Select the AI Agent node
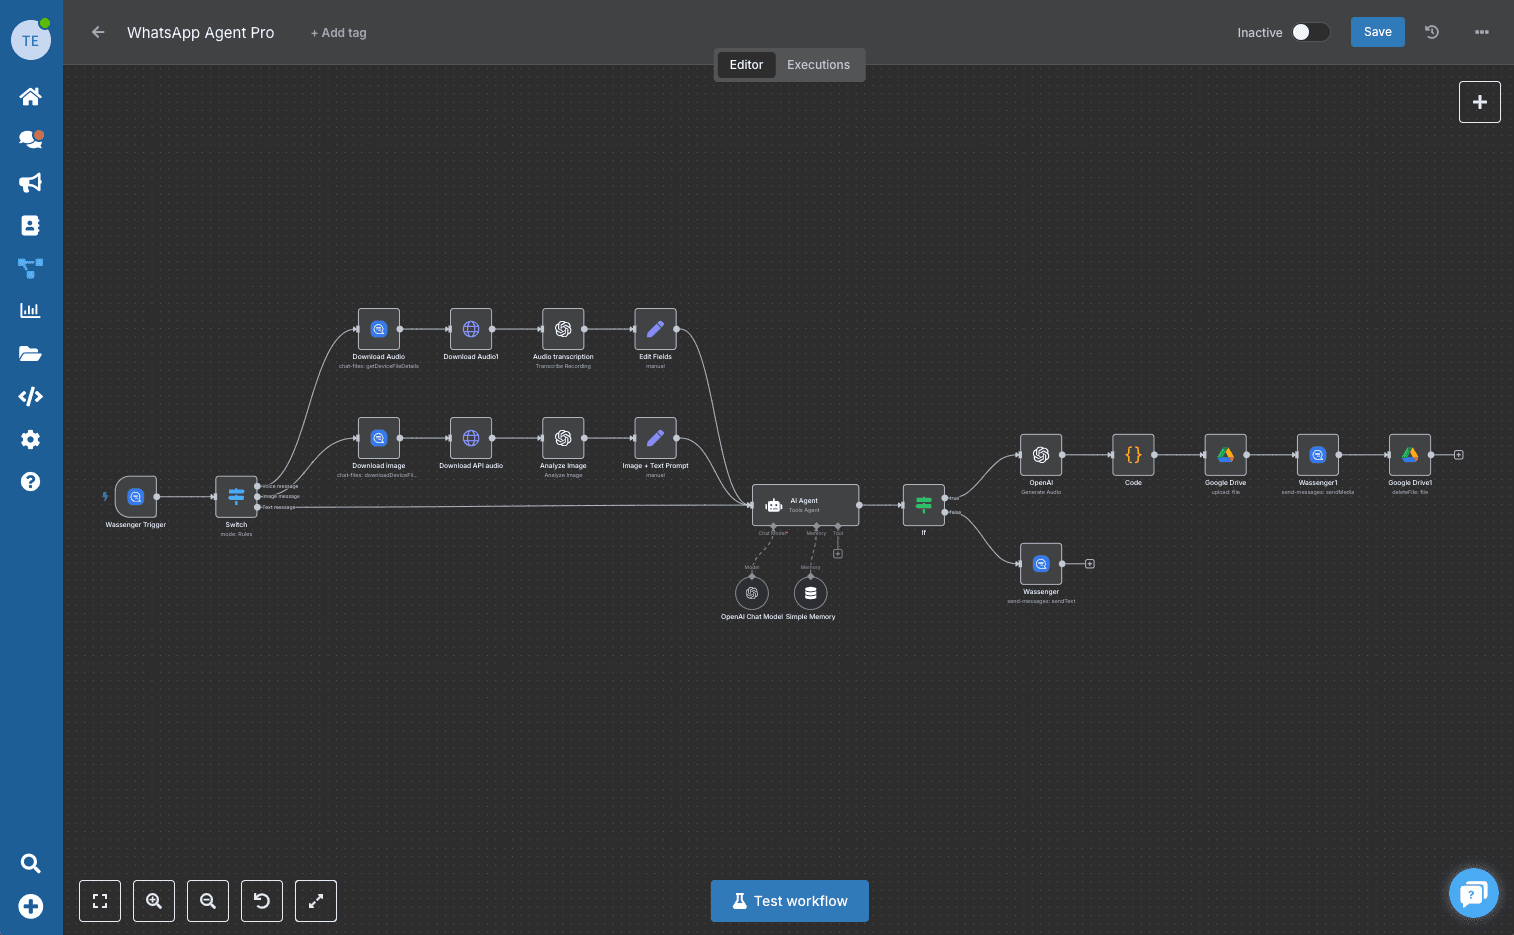Viewport: 1514px width, 935px height. pyautogui.click(x=805, y=505)
